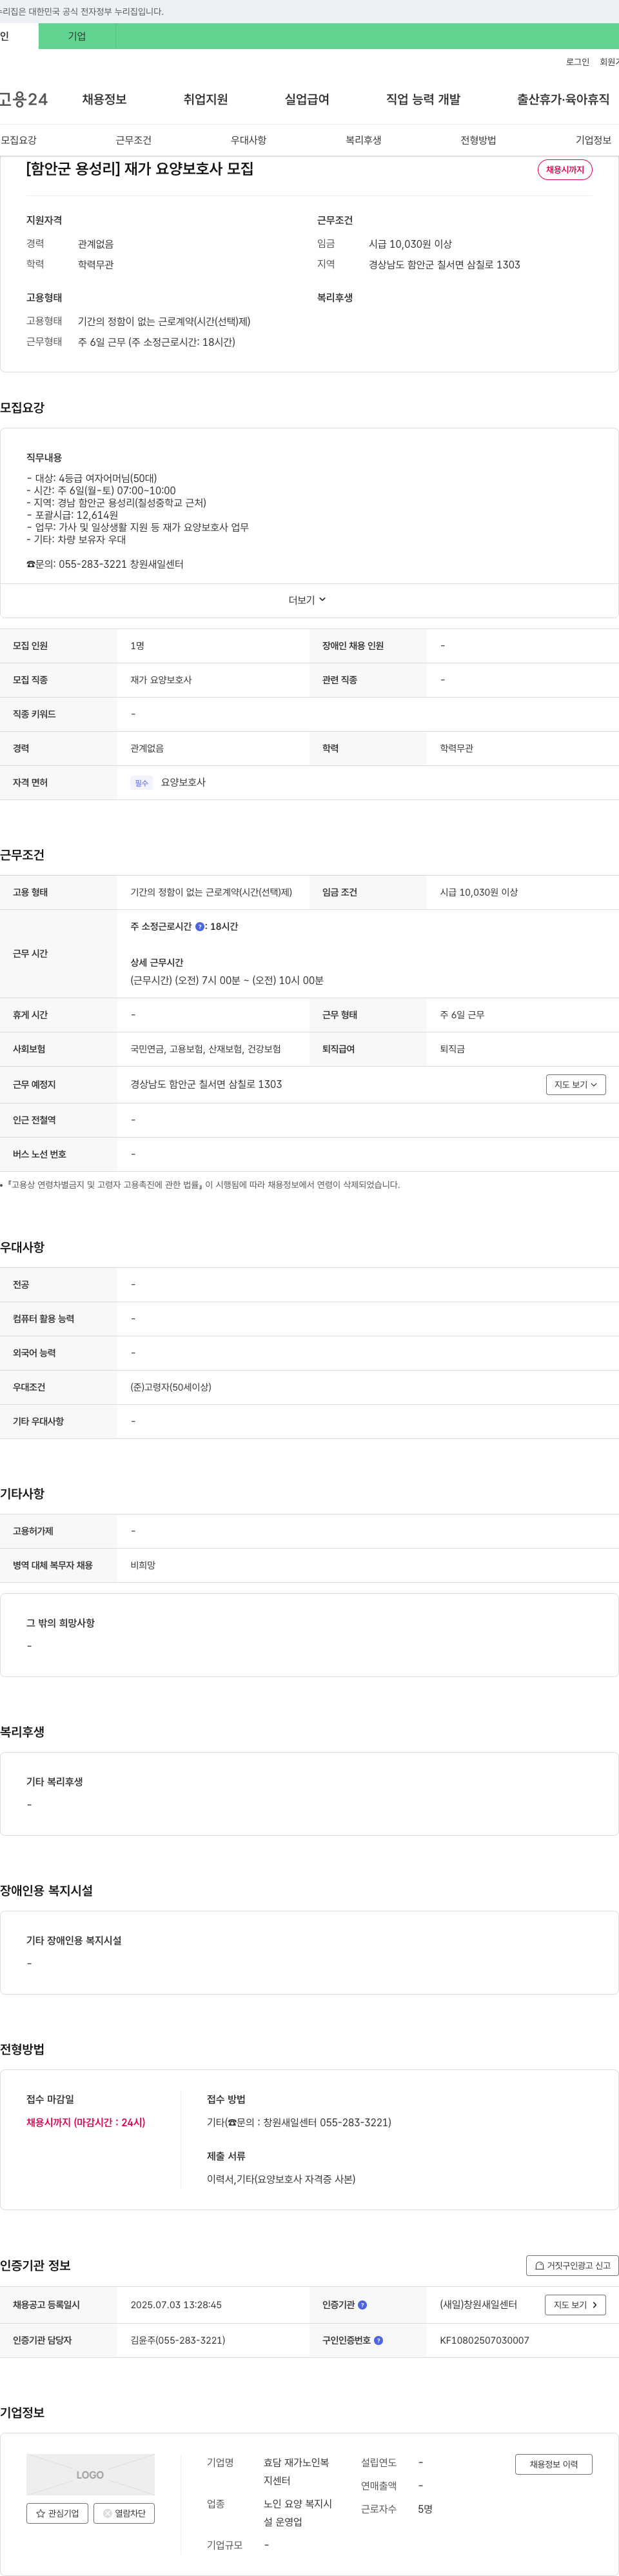Viewport: 619px width, 2576px height.
Task: Jump to the 기업정보 section tab
Action: 593,140
